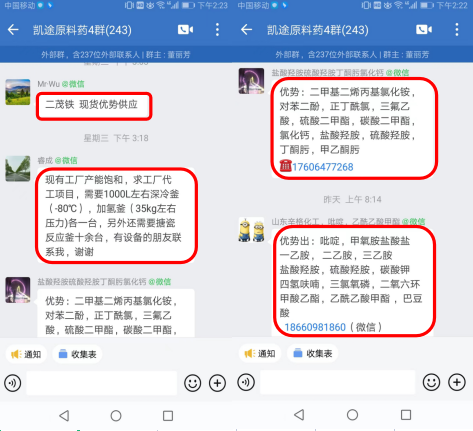Open the minions avatar profile
473x431 pixels.
(251, 230)
